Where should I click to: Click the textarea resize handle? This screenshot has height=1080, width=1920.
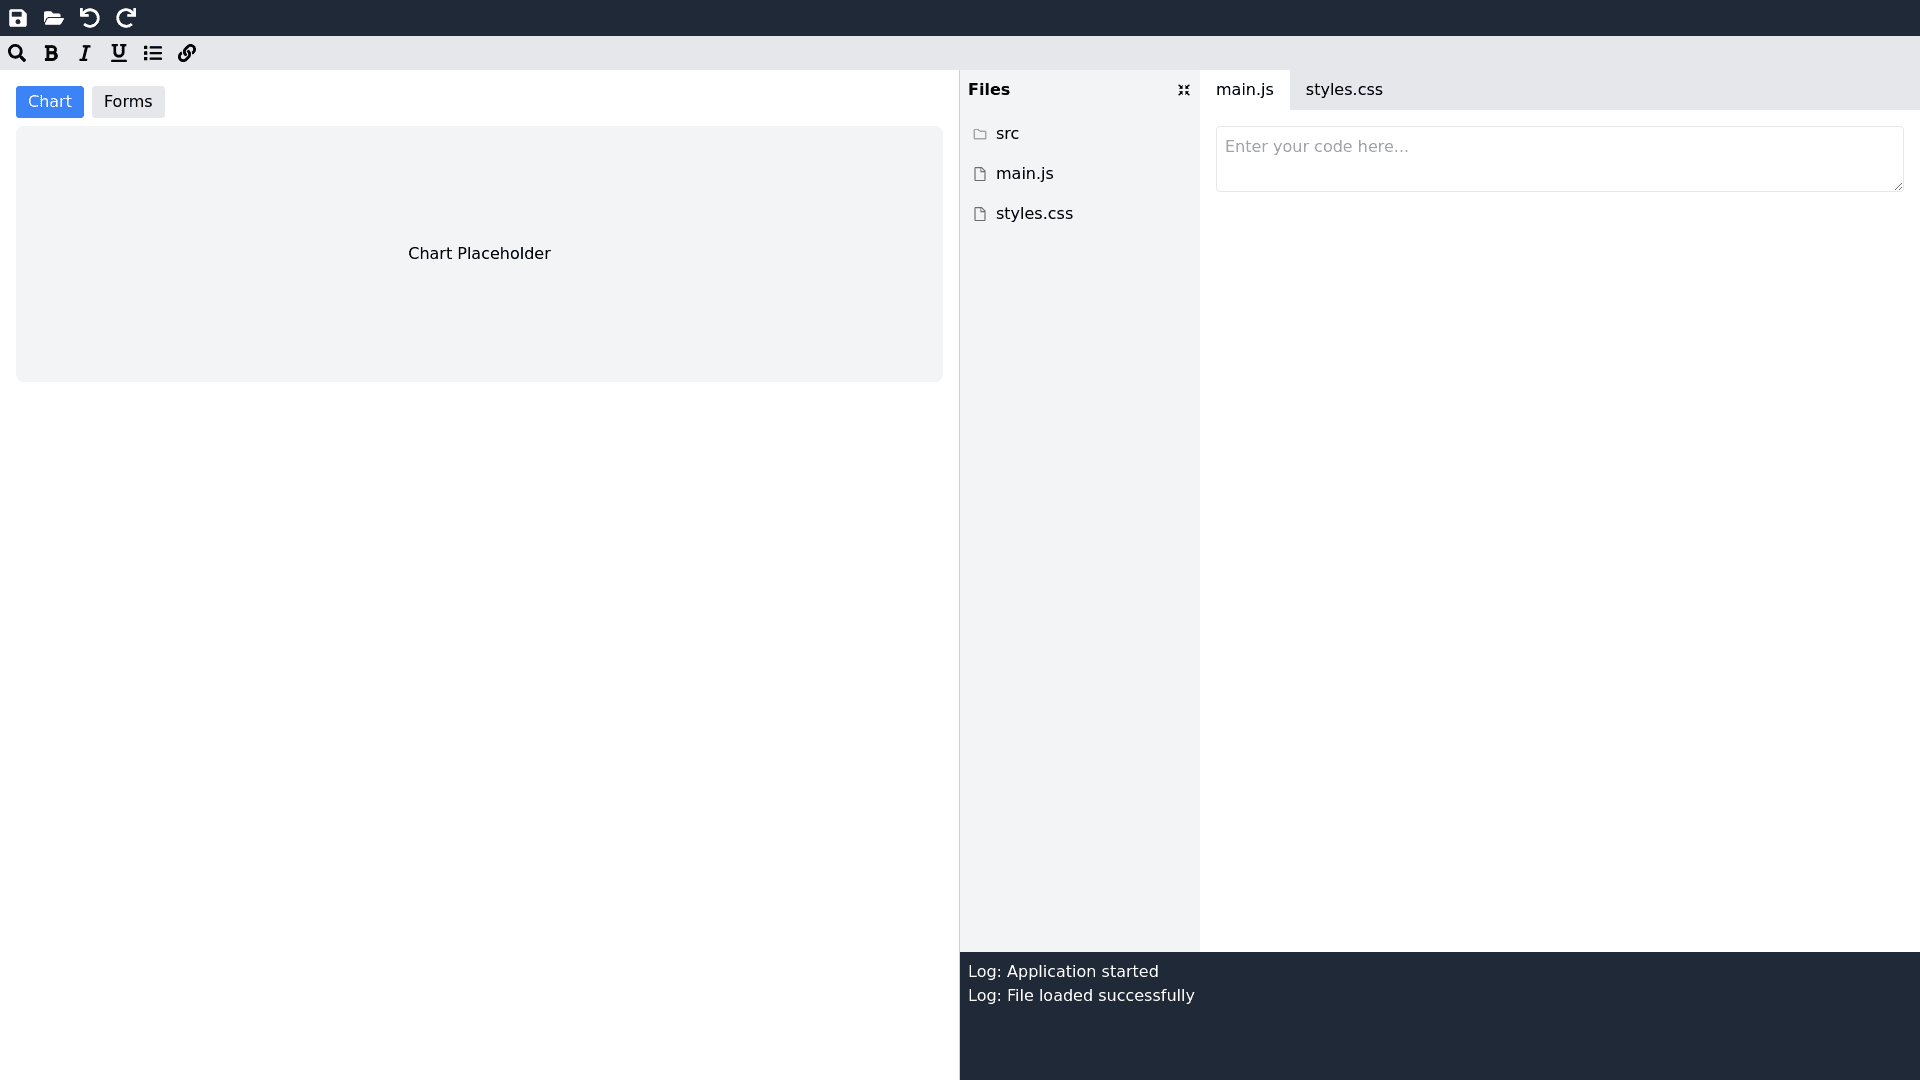[x=1898, y=186]
